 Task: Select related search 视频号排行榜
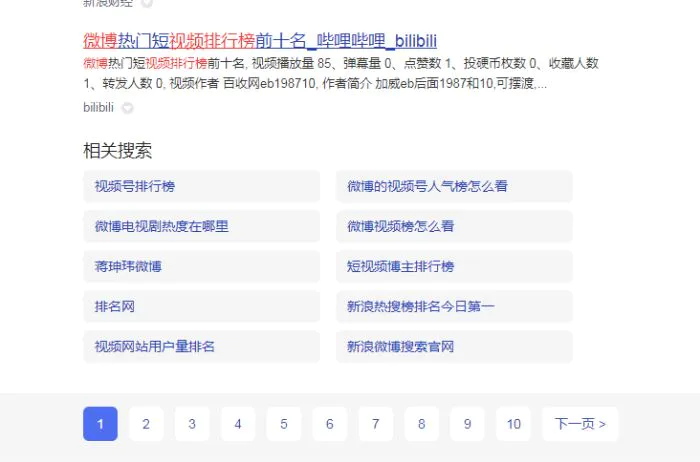click(201, 186)
